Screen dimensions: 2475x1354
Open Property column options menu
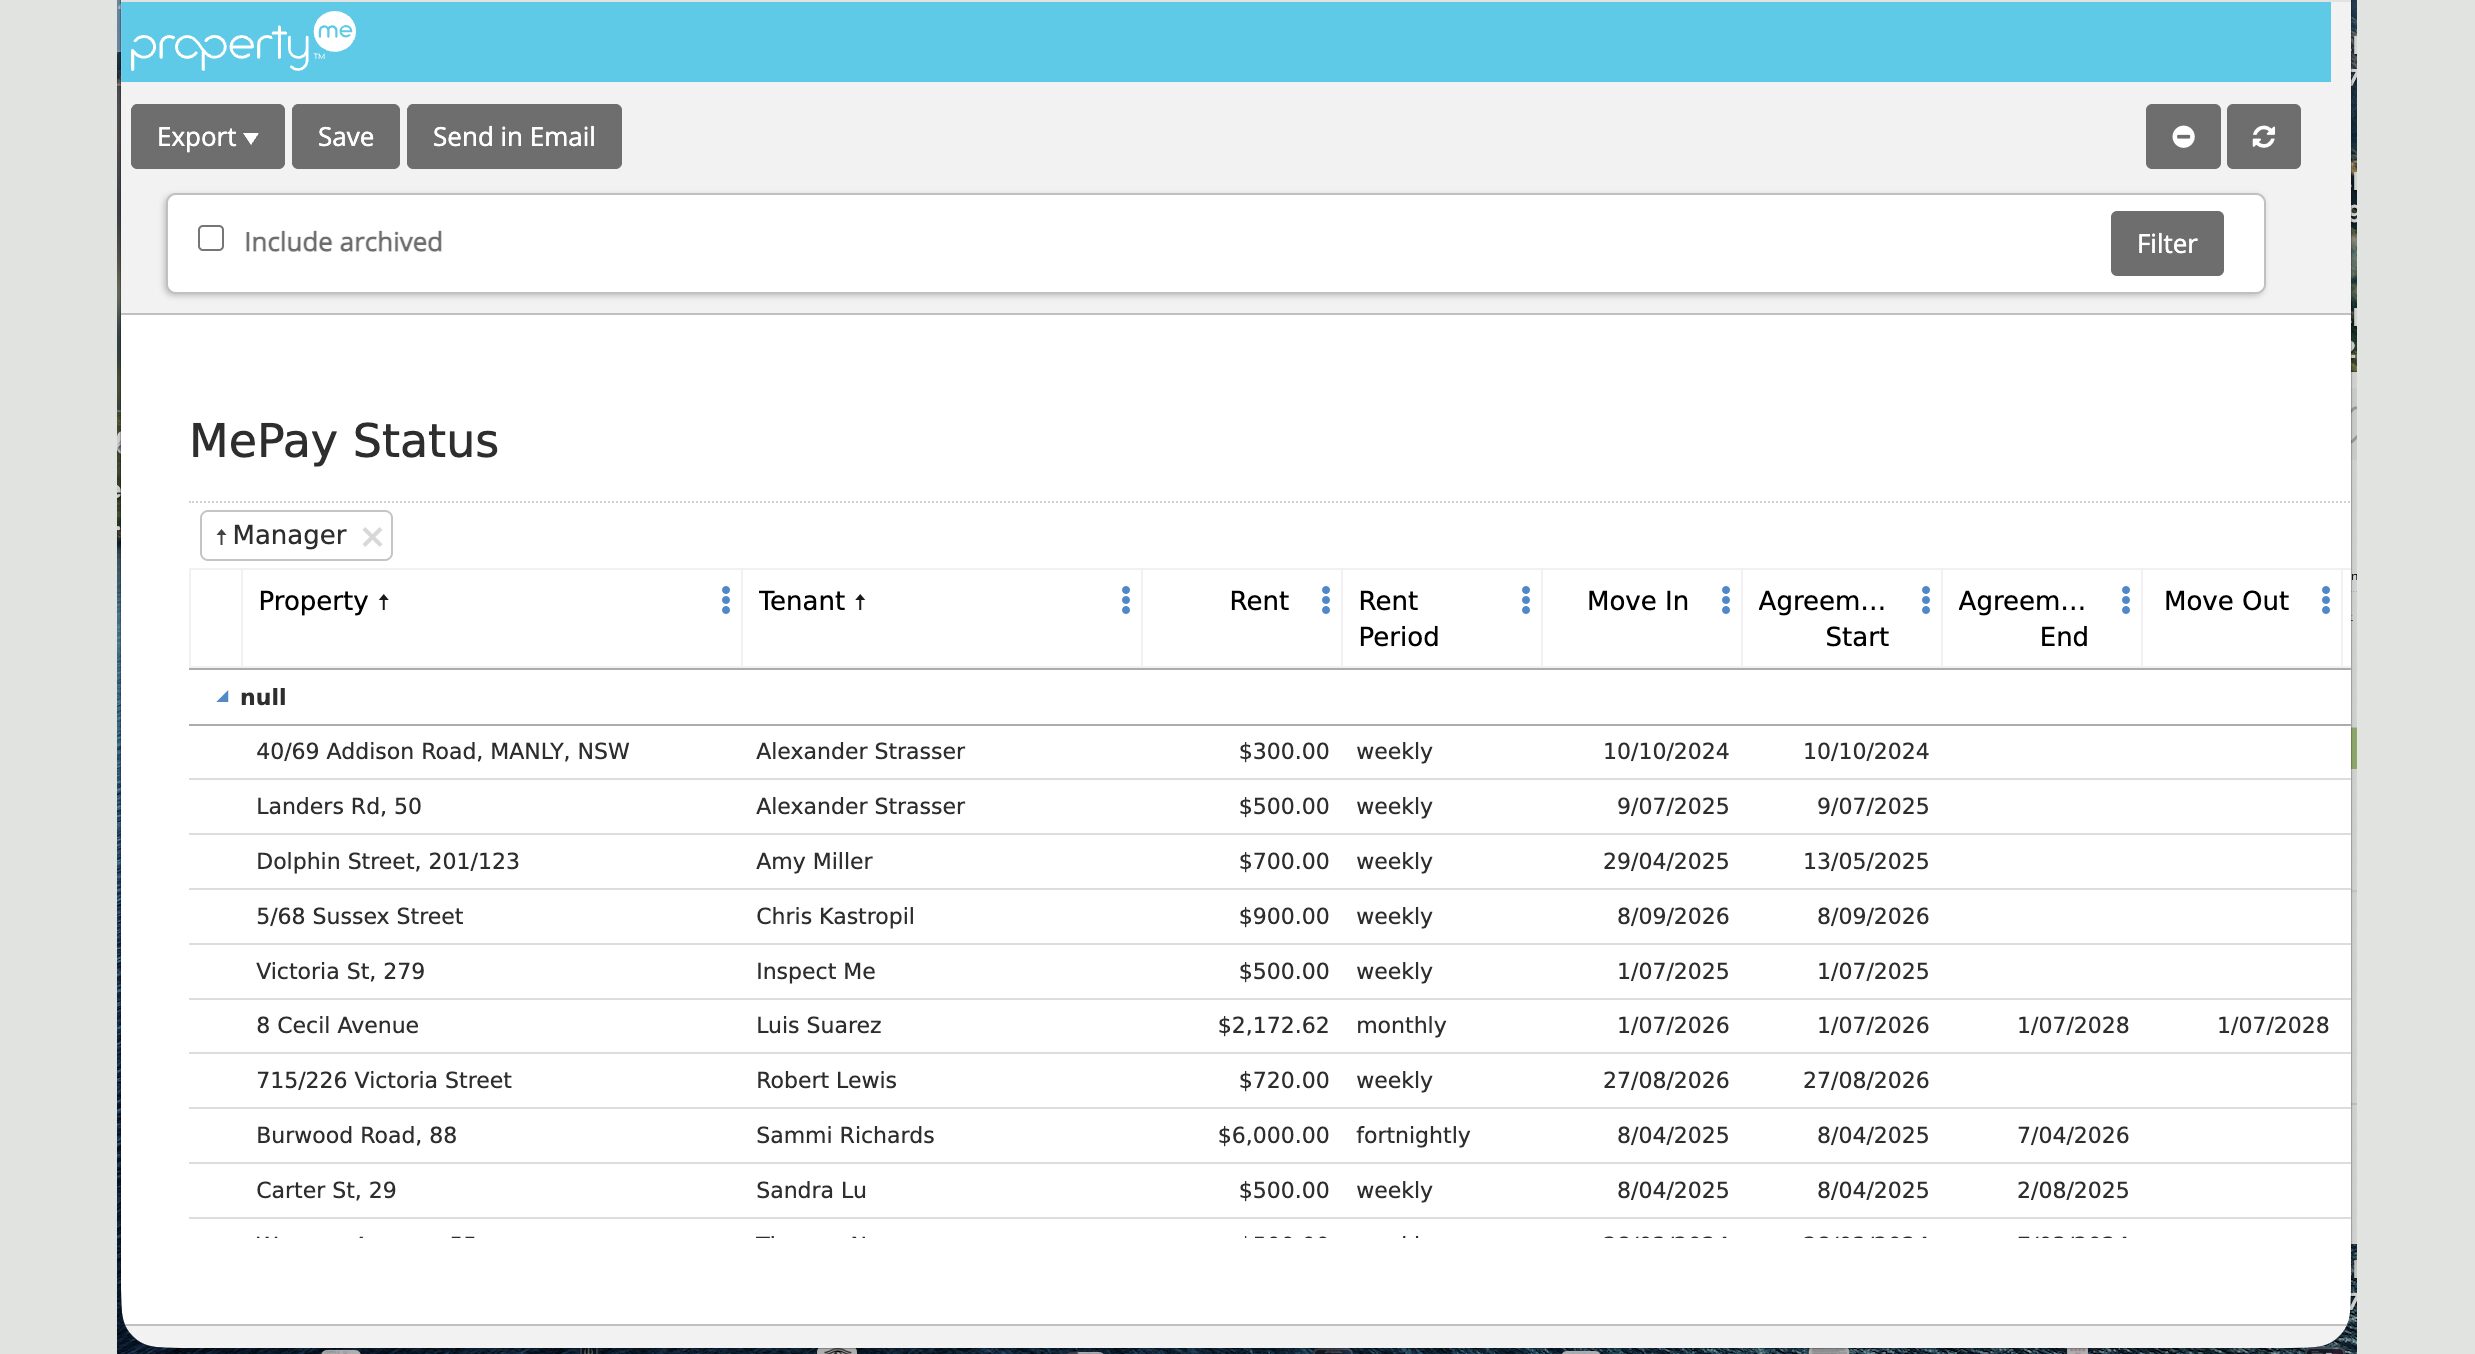pos(726,600)
